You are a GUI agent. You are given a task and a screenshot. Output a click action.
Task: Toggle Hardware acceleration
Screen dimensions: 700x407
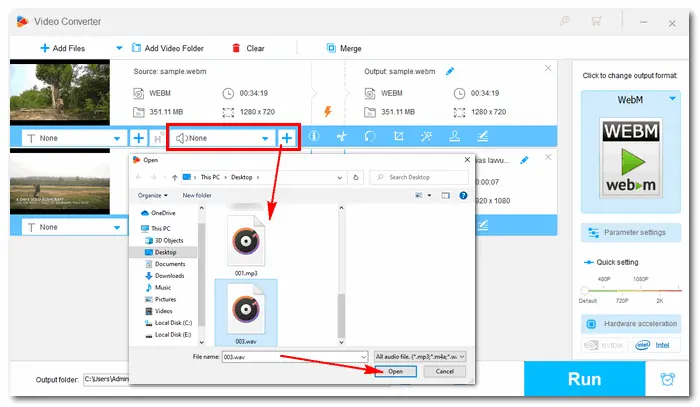point(630,324)
